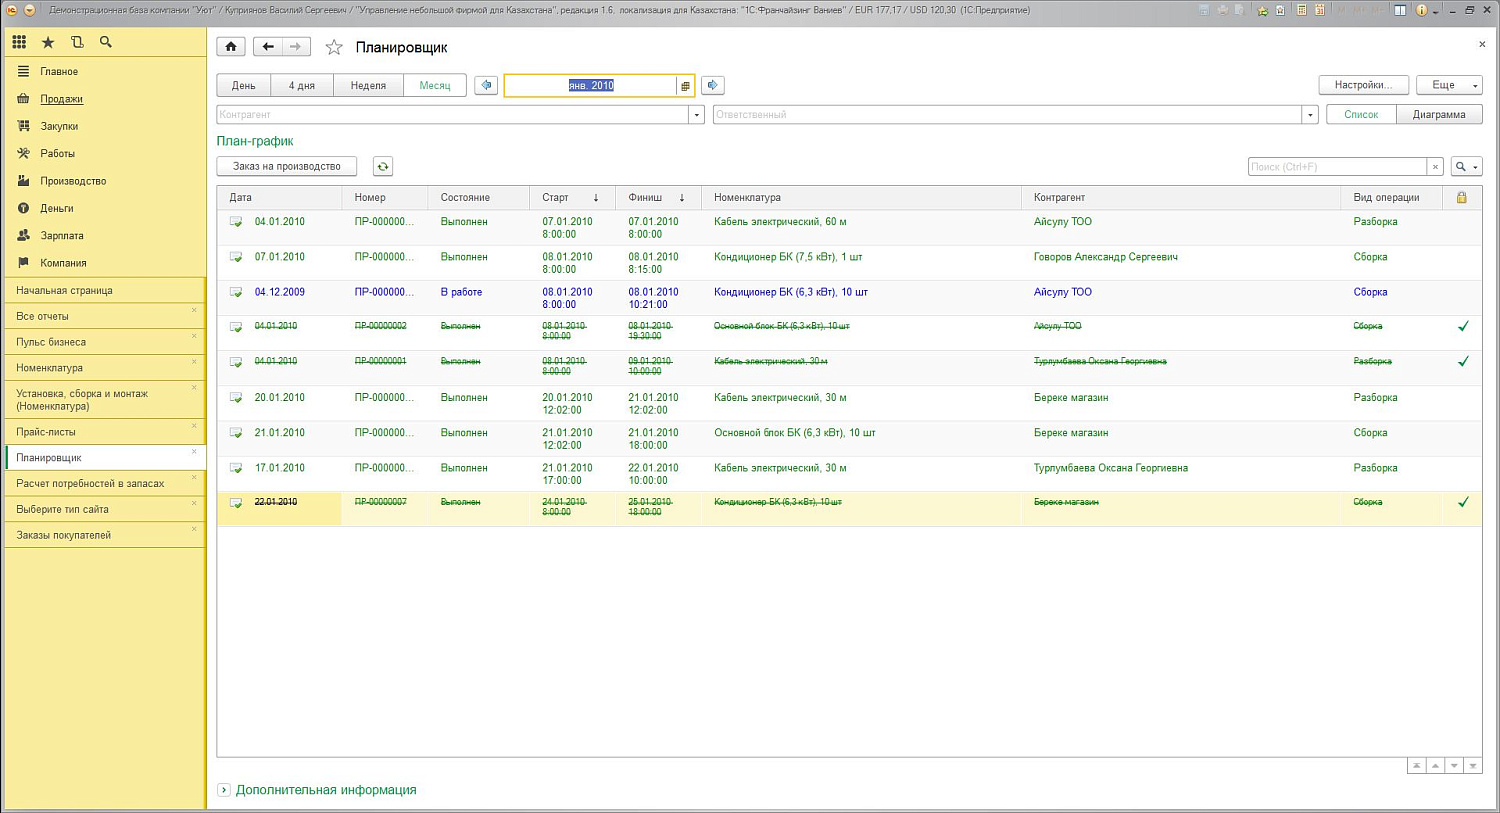Open the sections menu grid icon

[x=19, y=42]
